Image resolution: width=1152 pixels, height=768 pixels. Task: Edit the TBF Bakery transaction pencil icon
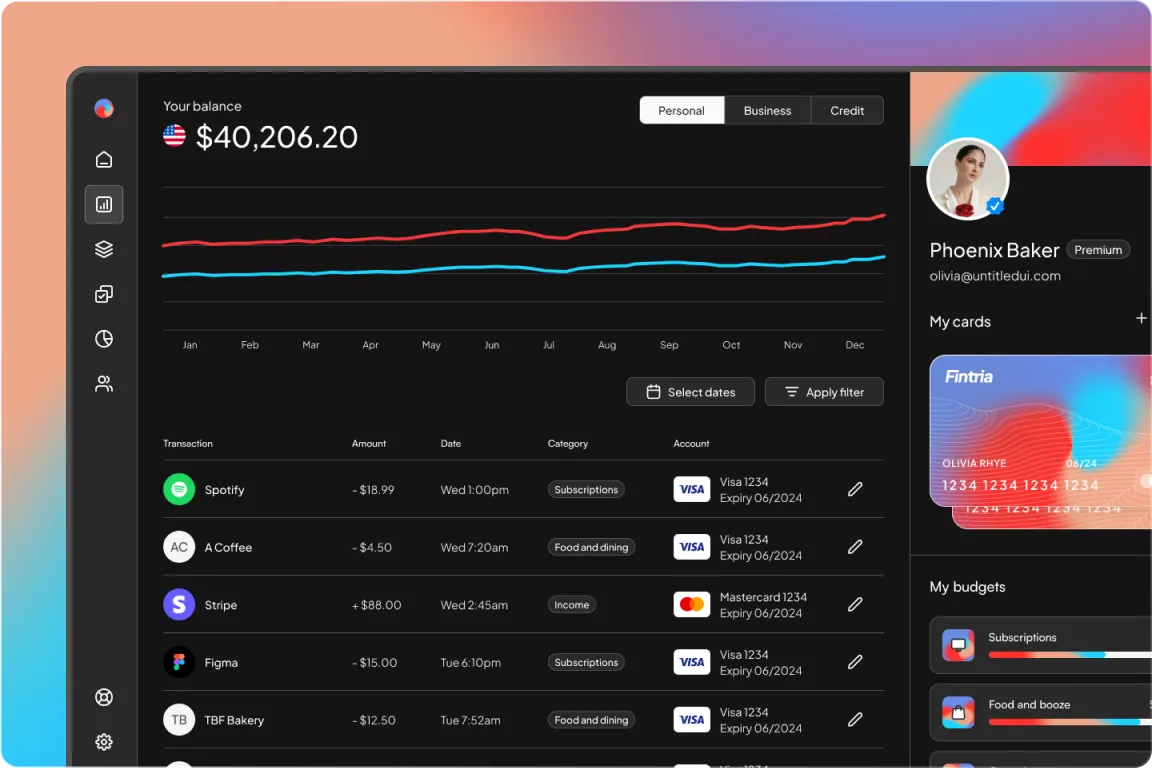coord(854,719)
